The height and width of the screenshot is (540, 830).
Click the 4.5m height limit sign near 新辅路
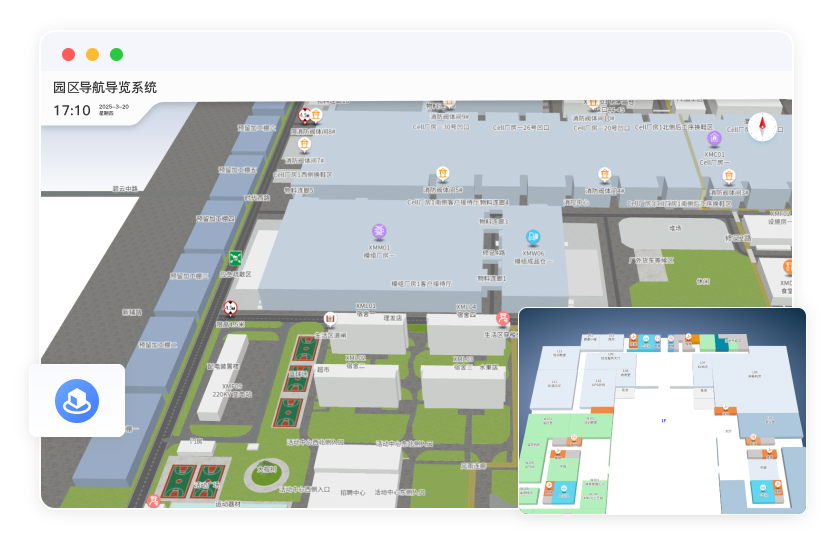pos(231,307)
